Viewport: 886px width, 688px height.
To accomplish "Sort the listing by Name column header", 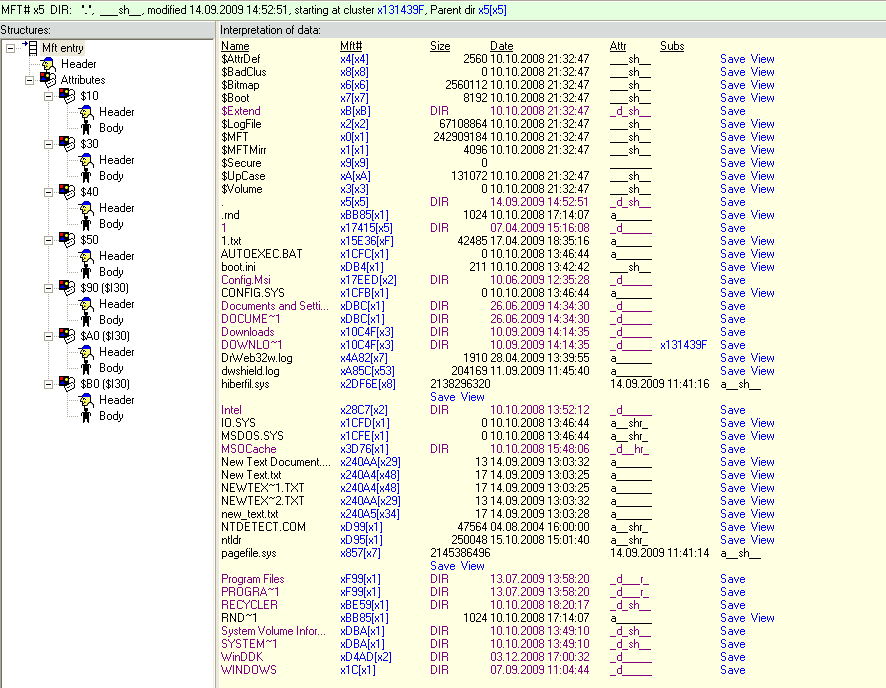I will point(235,46).
